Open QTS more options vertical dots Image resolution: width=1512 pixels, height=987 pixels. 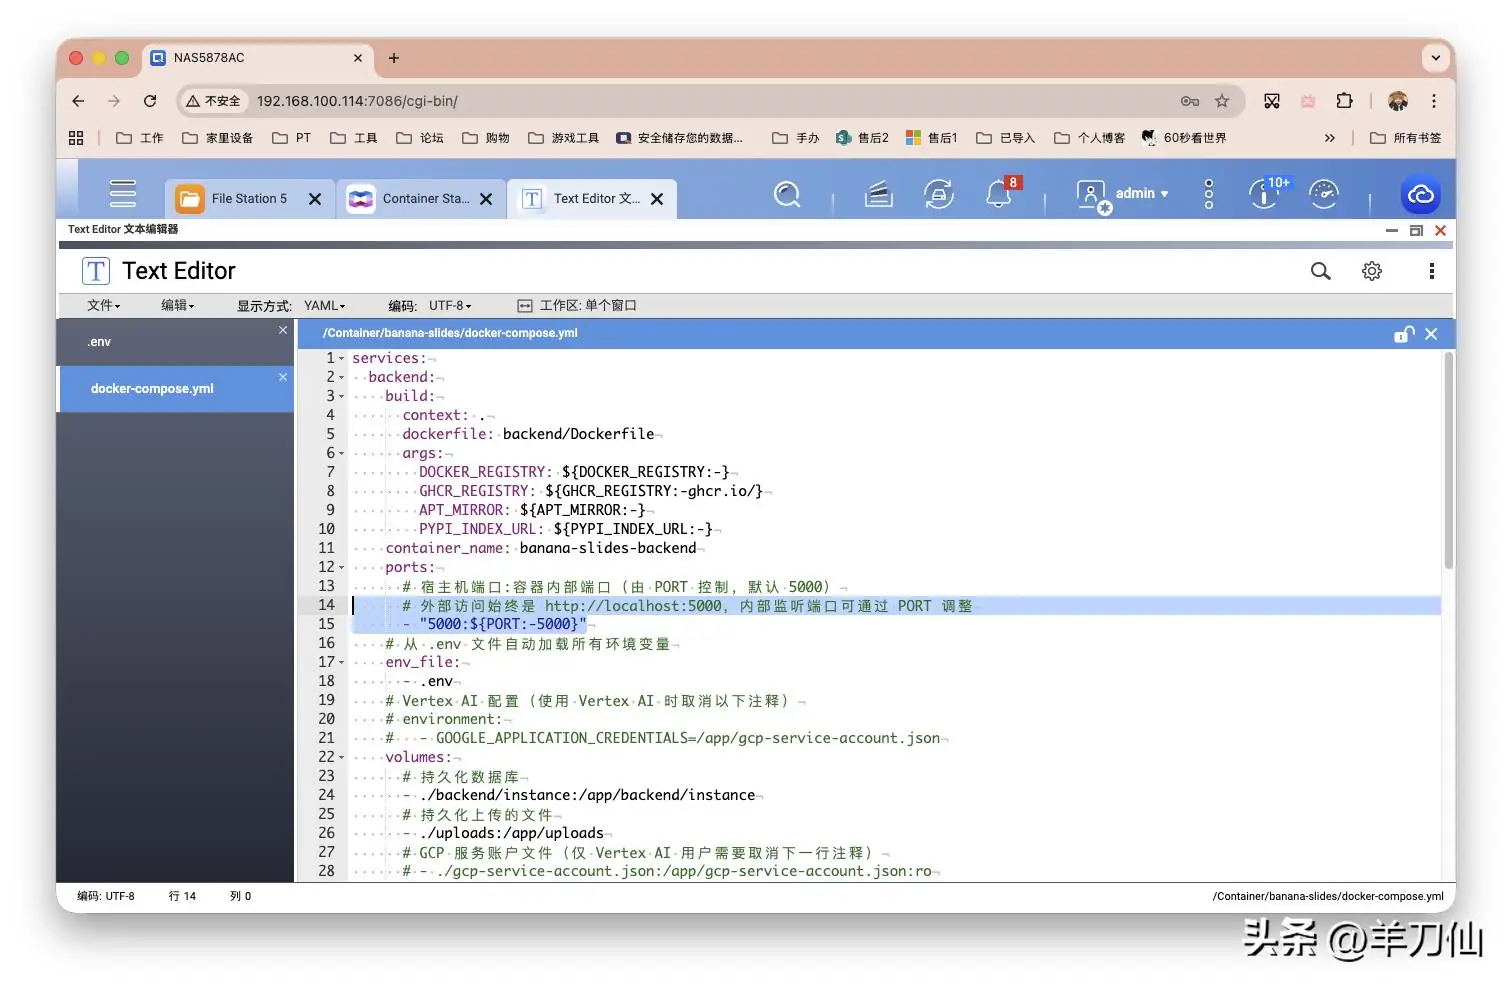pyautogui.click(x=1209, y=194)
